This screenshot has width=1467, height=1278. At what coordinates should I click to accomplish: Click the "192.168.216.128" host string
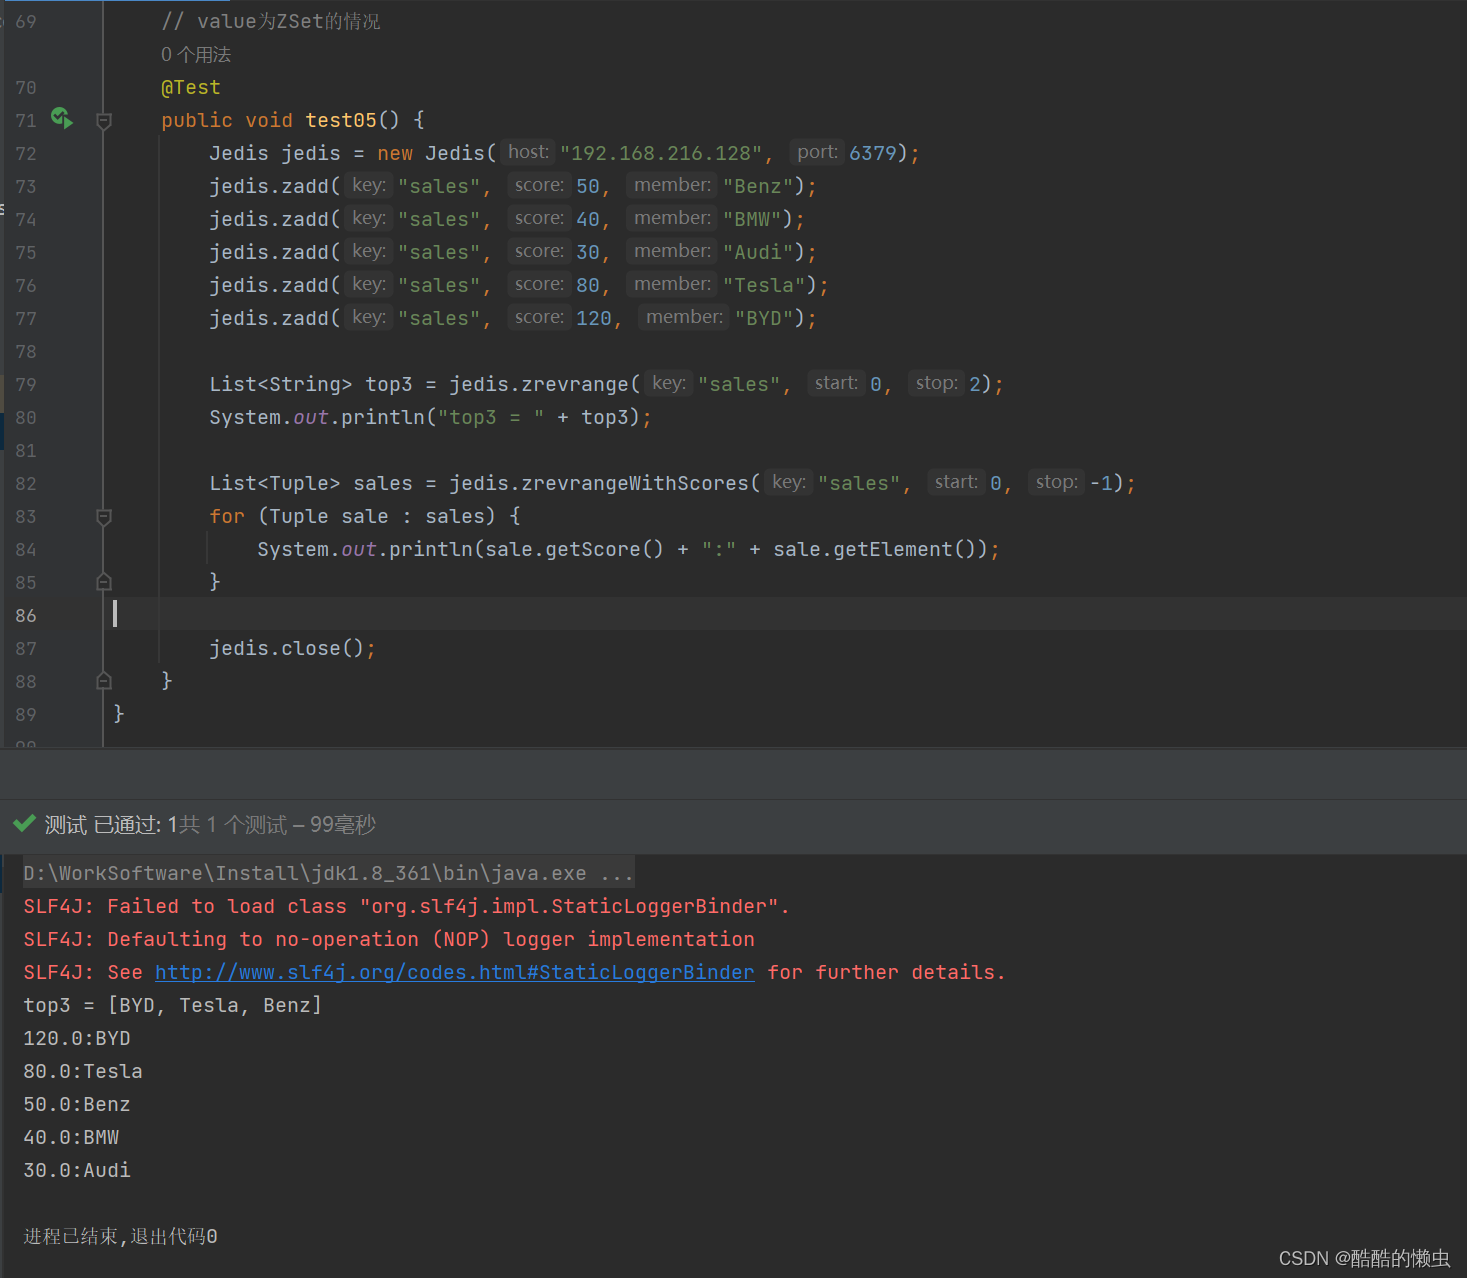pos(661,153)
